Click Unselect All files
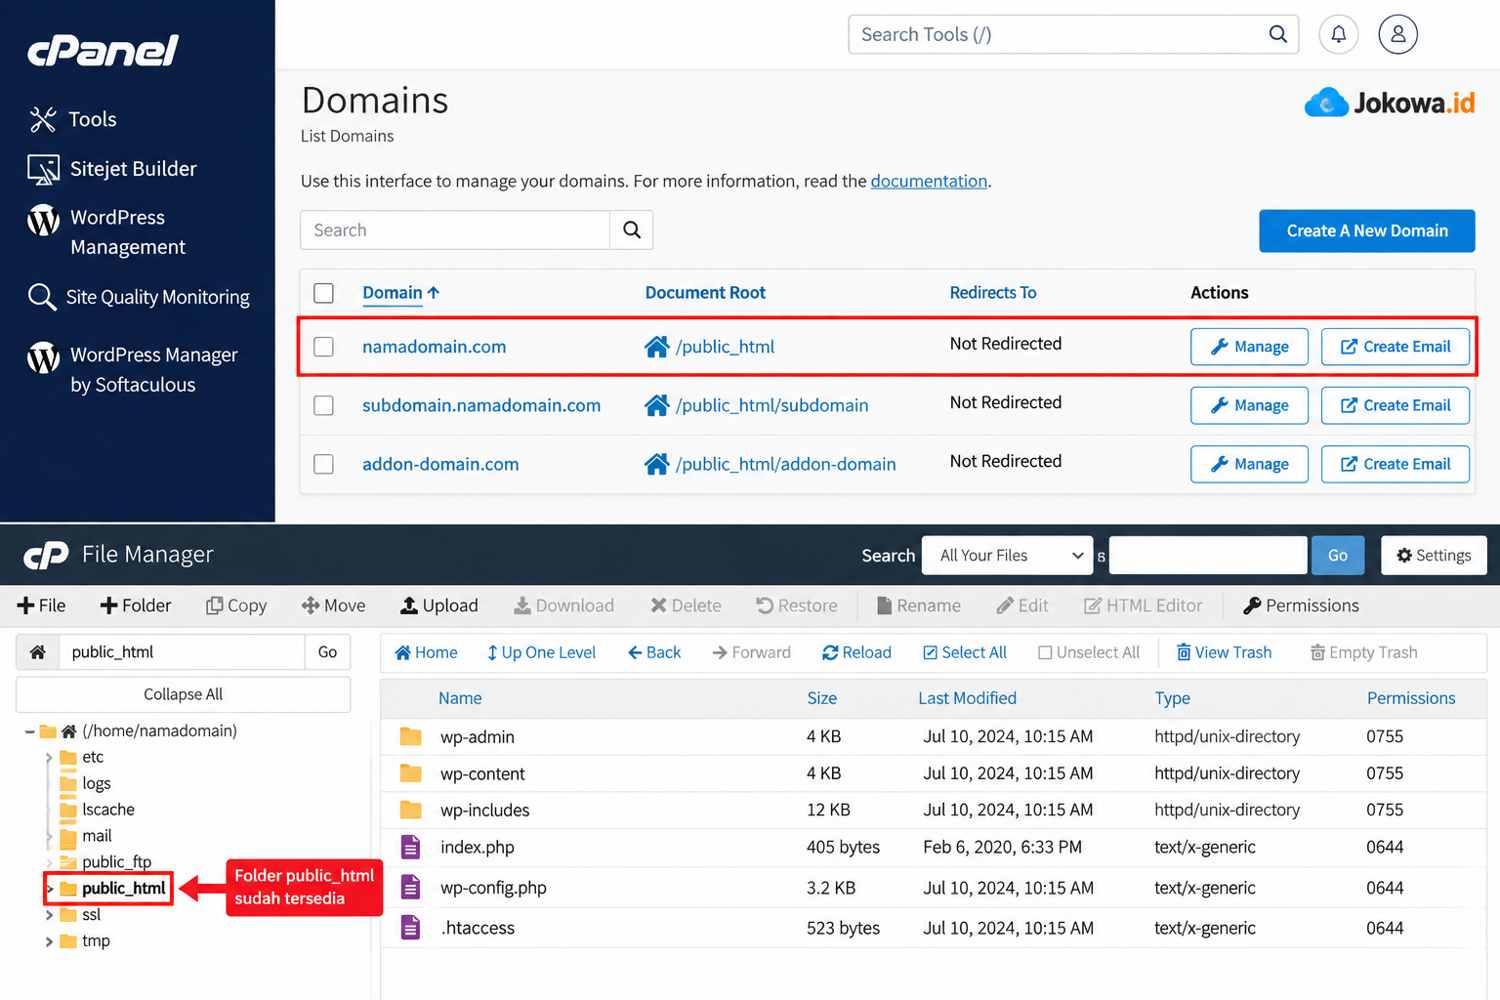Viewport: 1500px width, 1000px height. tap(1089, 653)
